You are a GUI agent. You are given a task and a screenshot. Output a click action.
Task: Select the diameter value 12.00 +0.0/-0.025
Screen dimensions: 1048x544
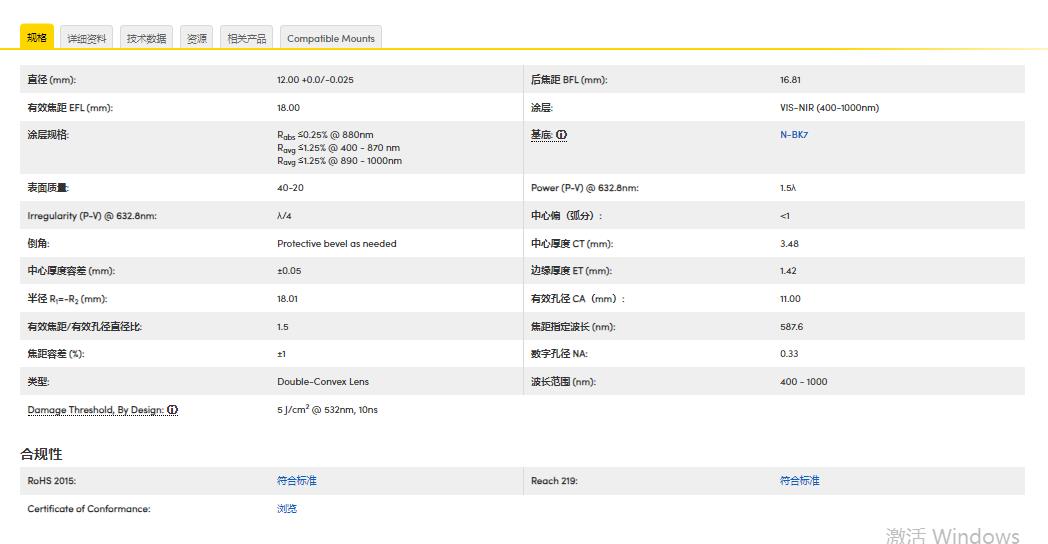[x=315, y=80]
